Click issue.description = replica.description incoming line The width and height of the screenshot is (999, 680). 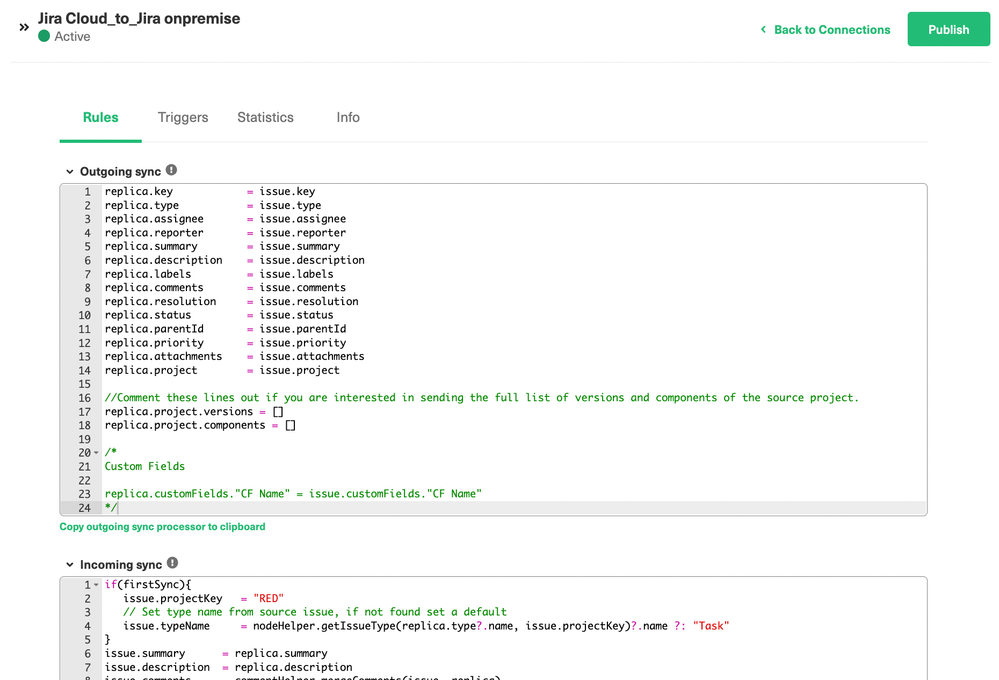[x=228, y=667]
